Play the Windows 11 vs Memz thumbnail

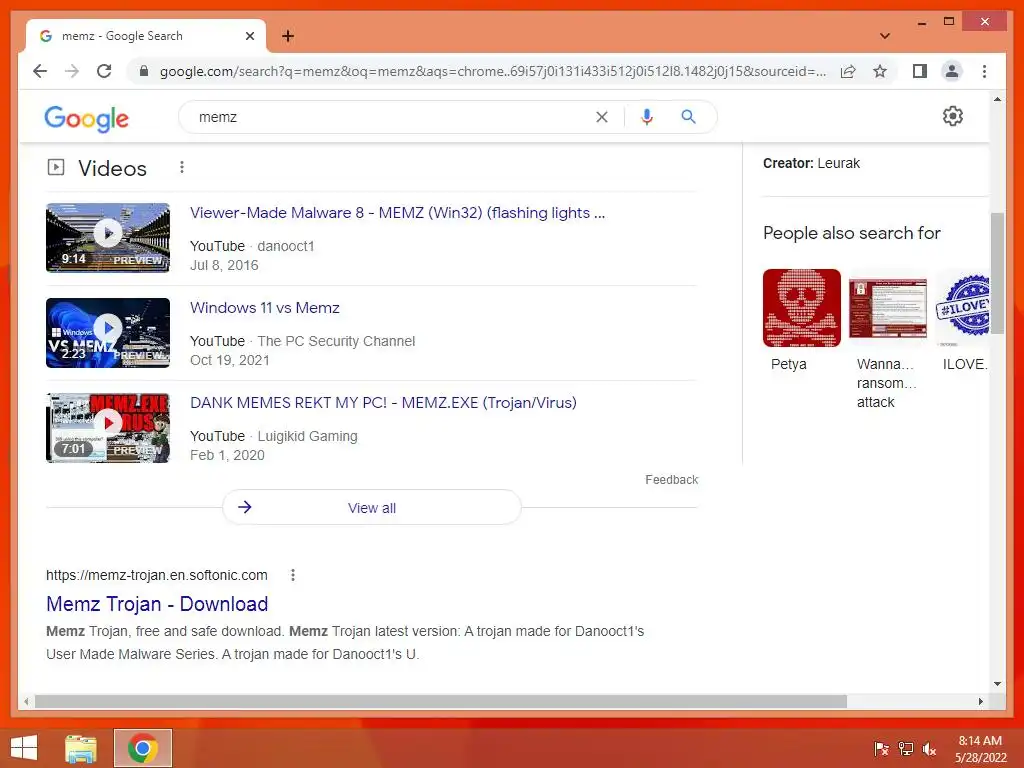click(x=108, y=332)
